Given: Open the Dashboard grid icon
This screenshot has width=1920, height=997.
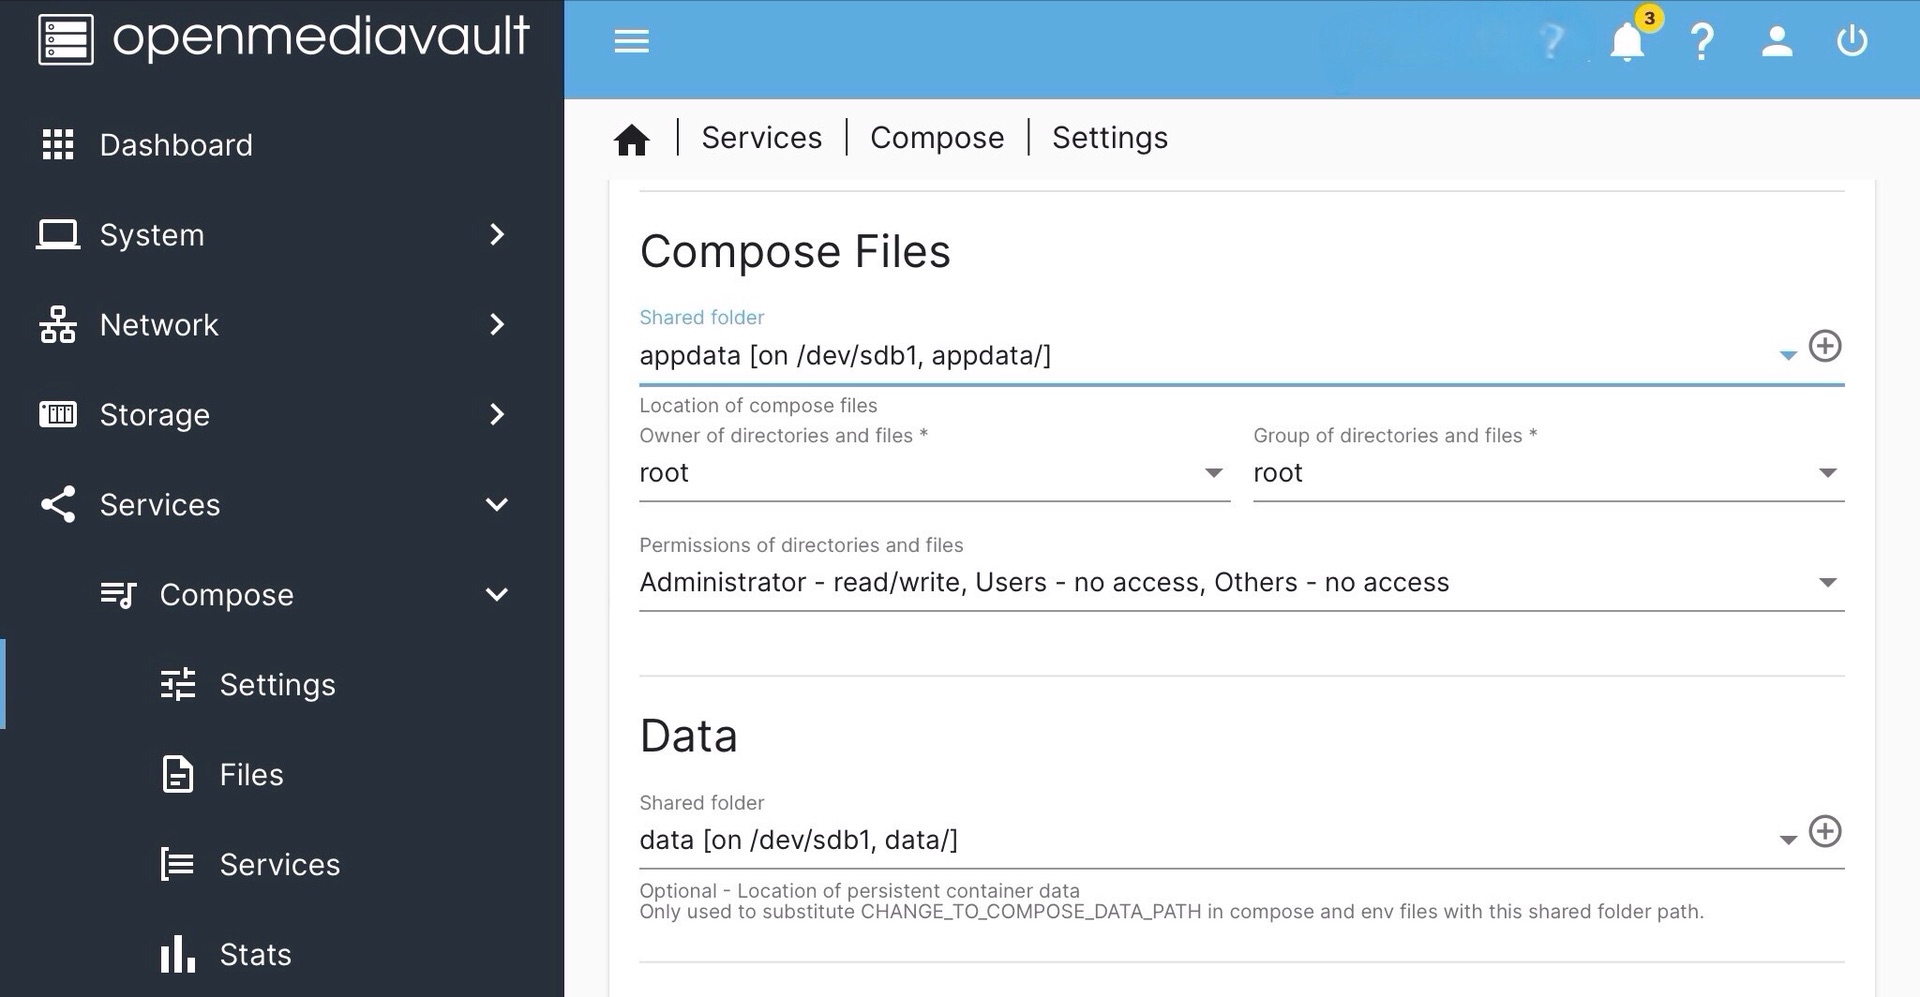Looking at the screenshot, I should (x=57, y=145).
